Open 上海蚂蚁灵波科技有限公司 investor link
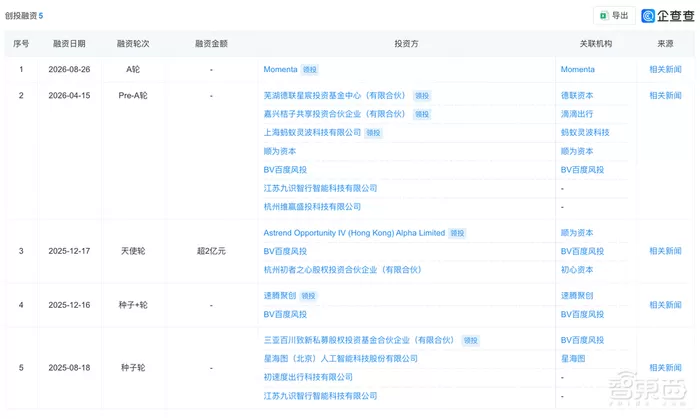Image resolution: width=700 pixels, height=419 pixels. tap(312, 133)
